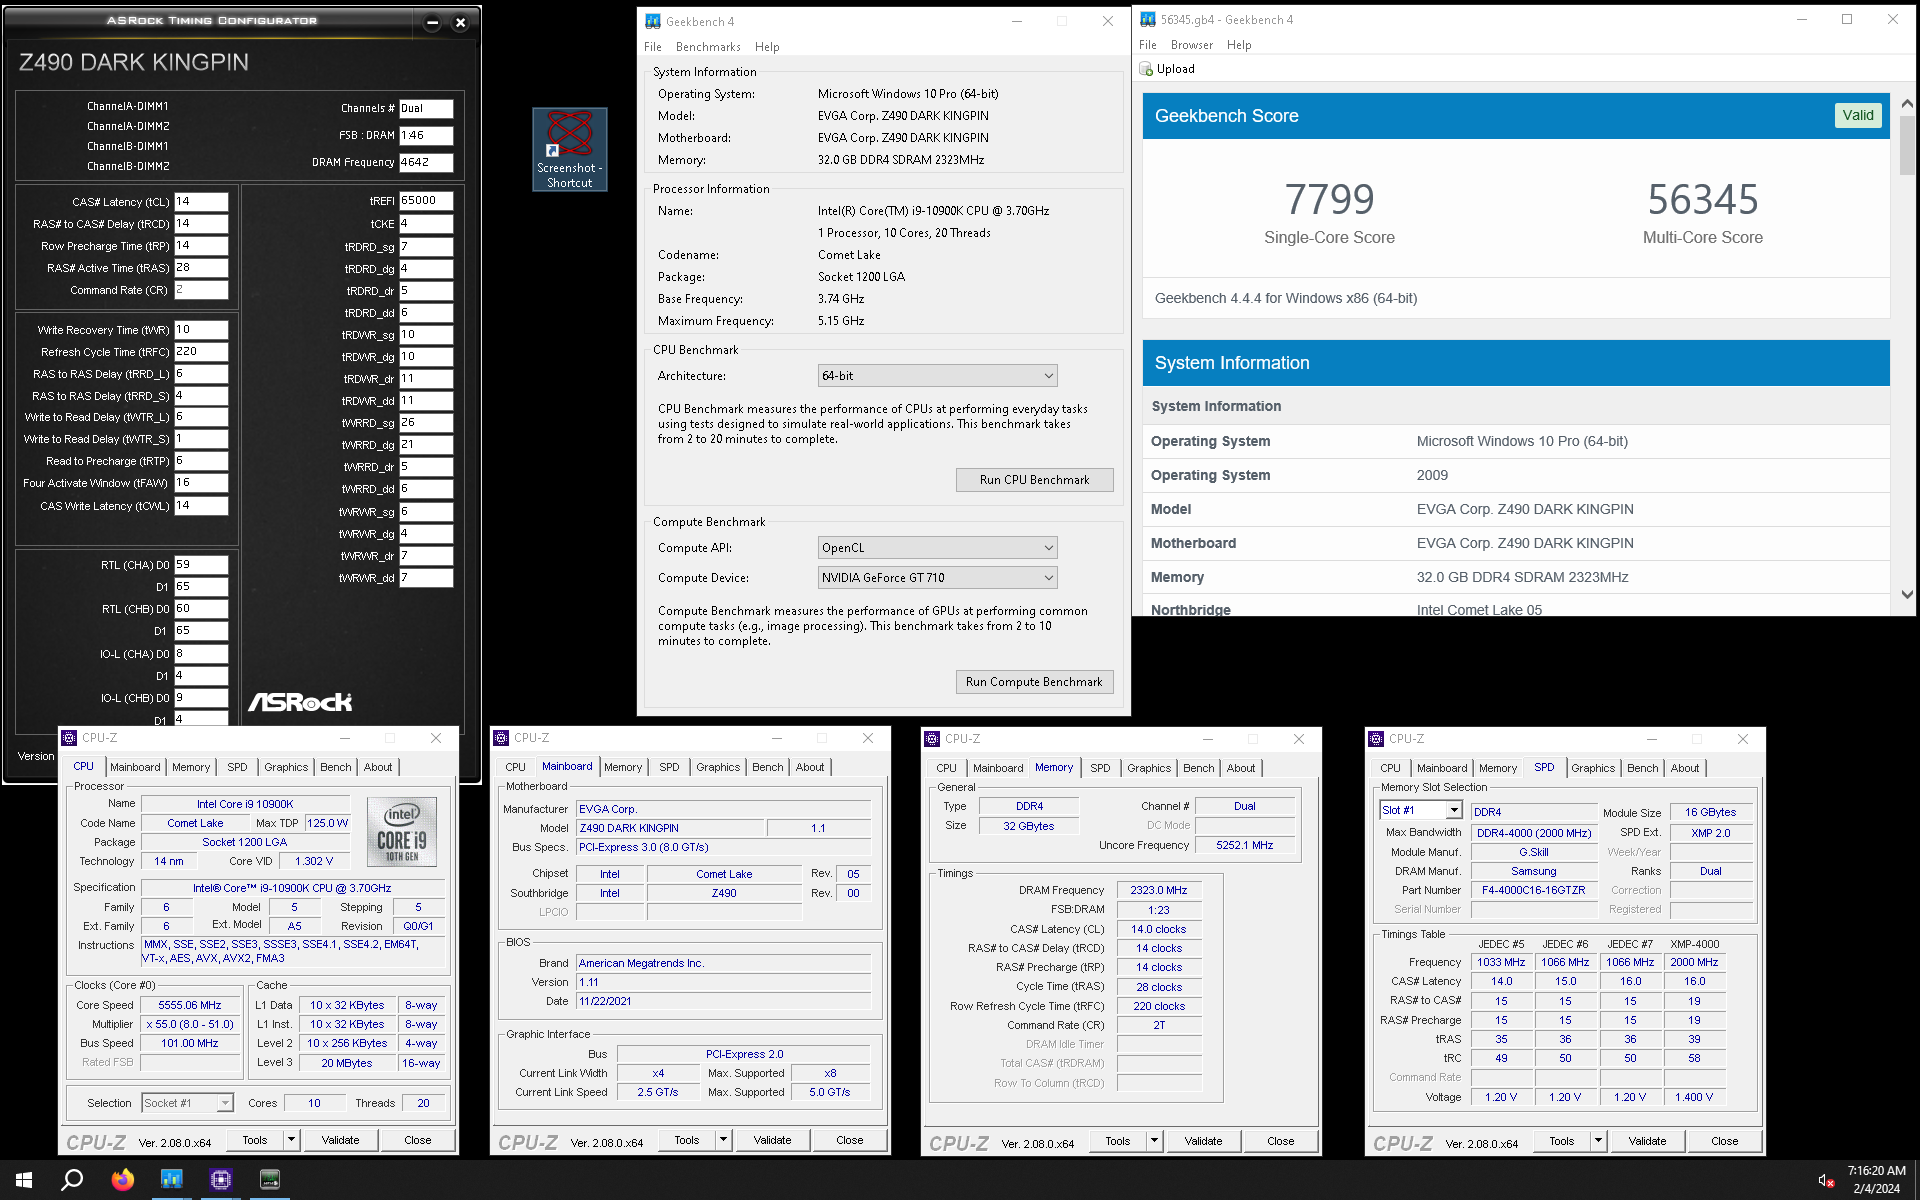Expand Tools arrow in CPU-Z Mainboard window
The height and width of the screenshot is (1200, 1920).
coord(724,1140)
